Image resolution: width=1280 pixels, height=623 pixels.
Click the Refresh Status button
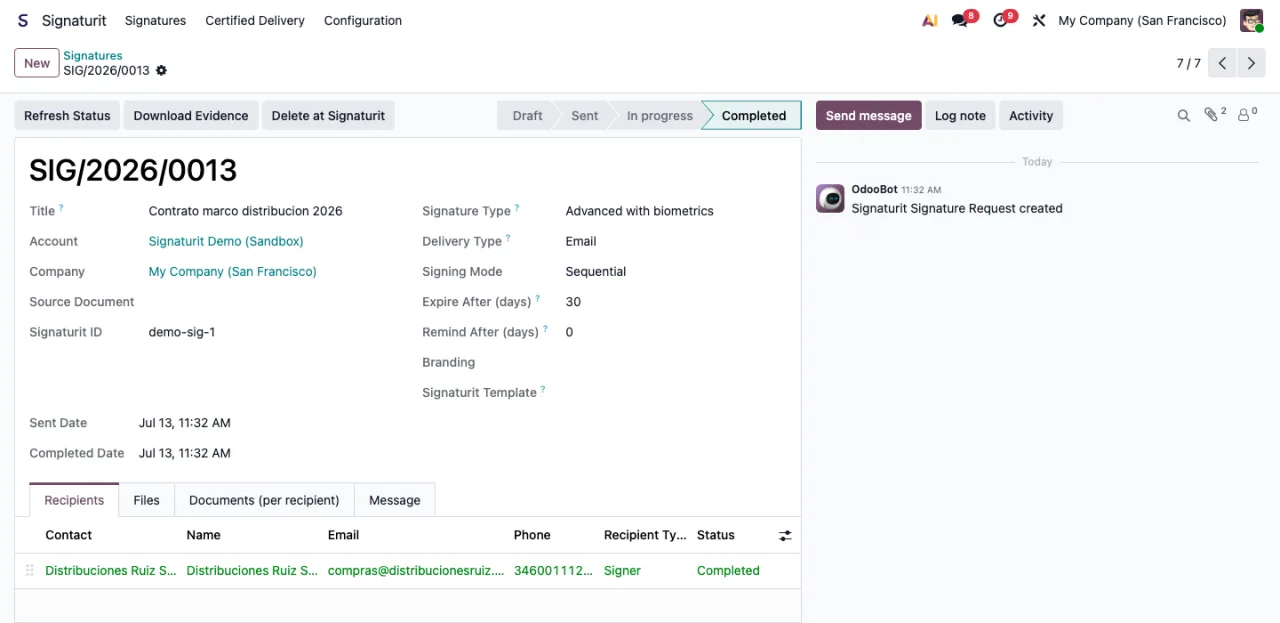[x=67, y=116]
